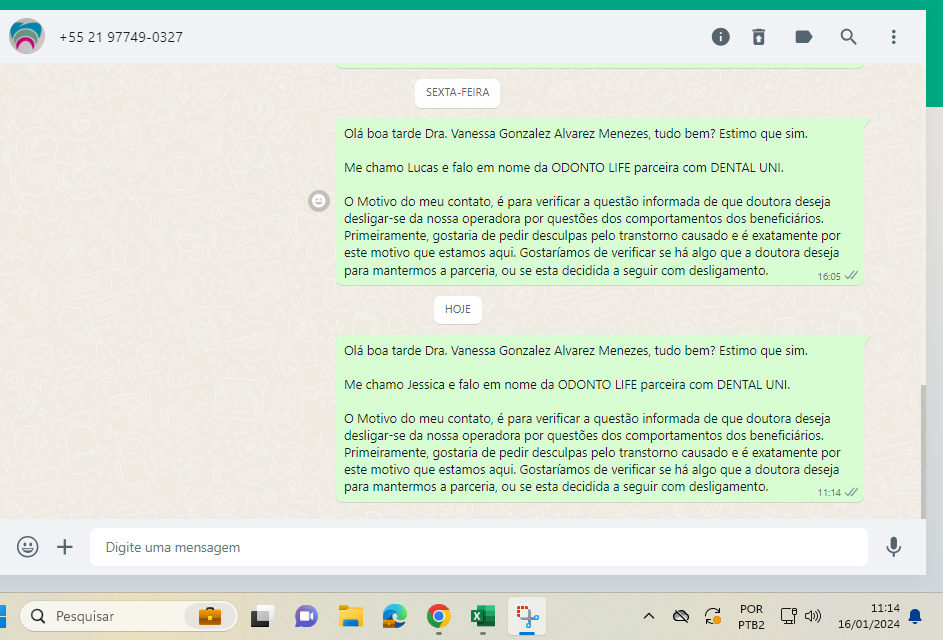The image size is (943, 640).
Task: Click the sync refresh tray icon
Action: [x=713, y=616]
